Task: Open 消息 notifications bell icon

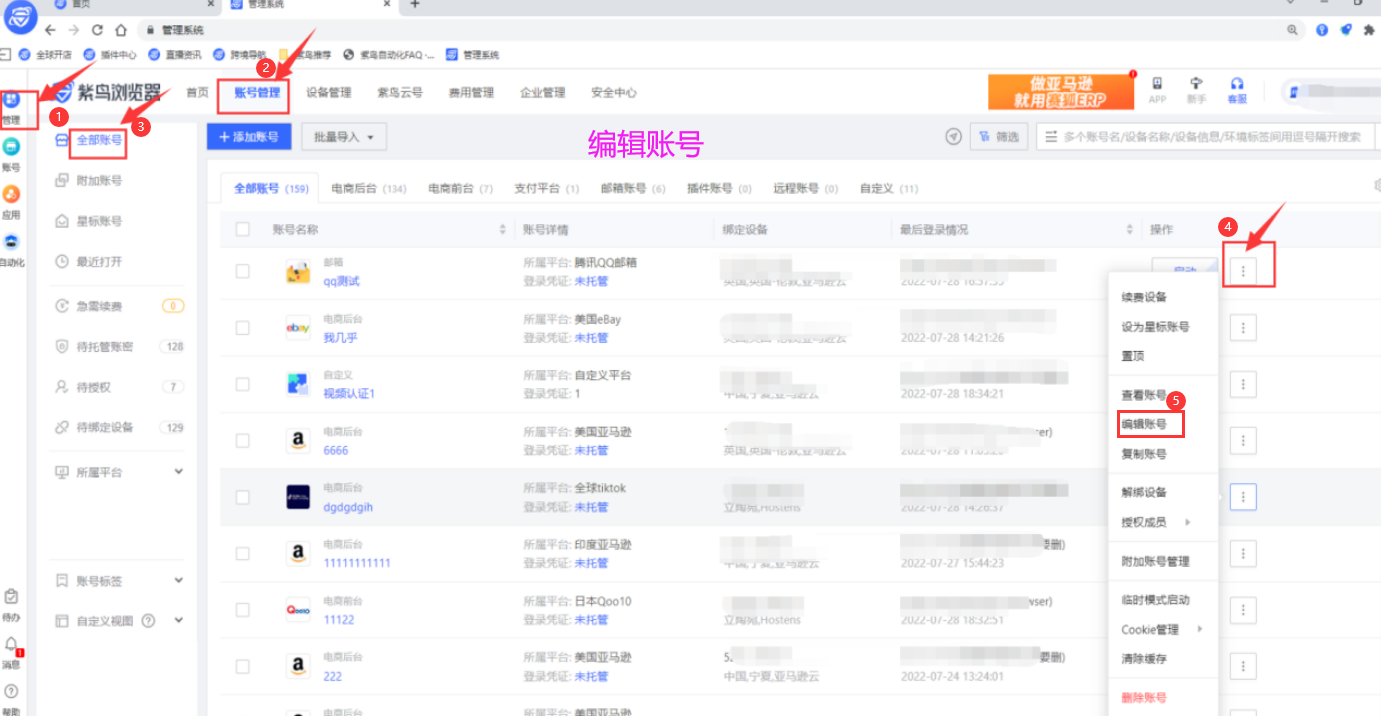Action: pos(11,645)
